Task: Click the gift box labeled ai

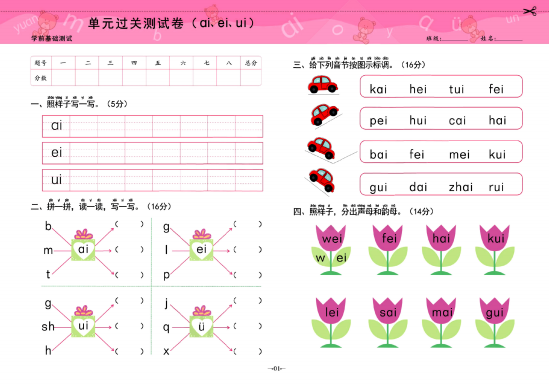Action: coord(83,246)
